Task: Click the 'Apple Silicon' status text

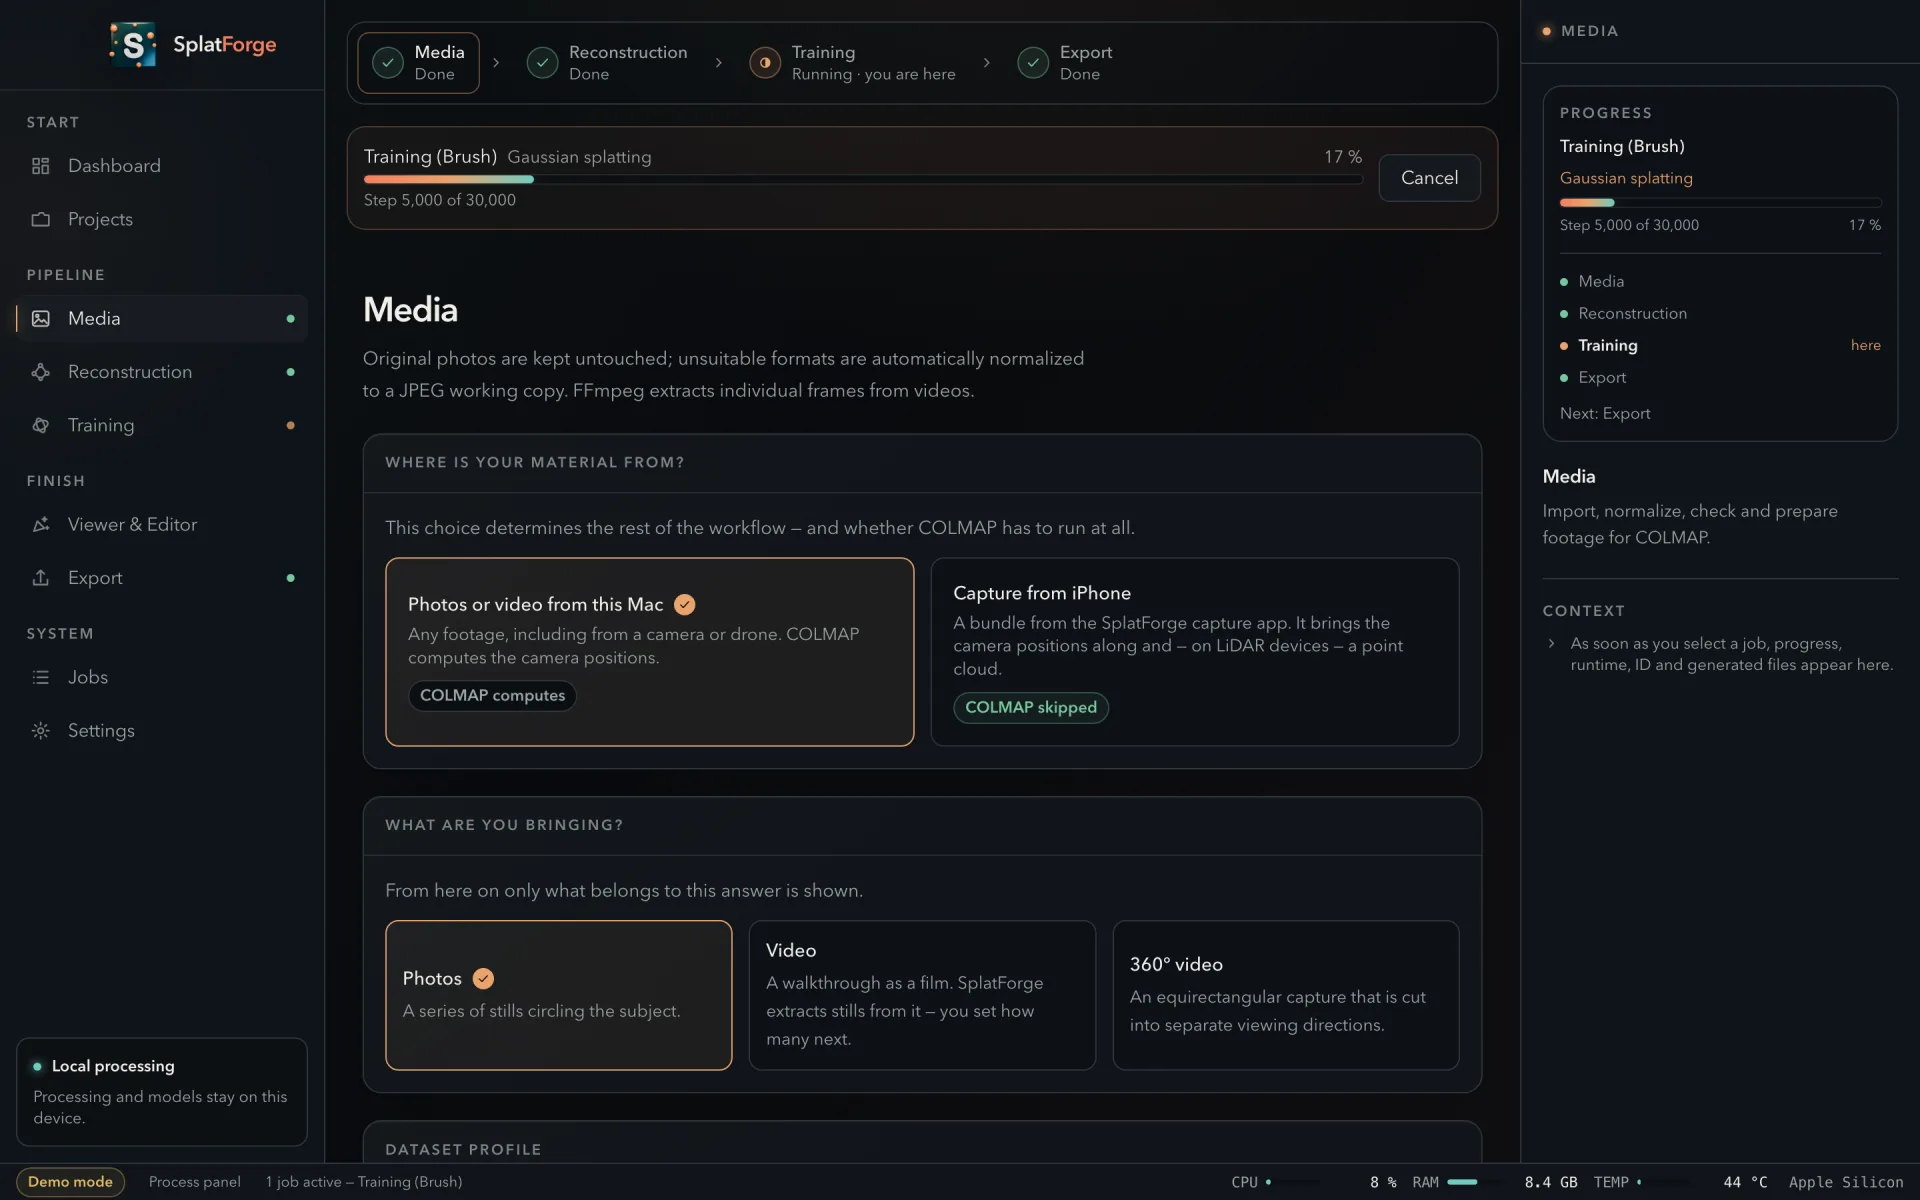Action: 1846,1182
